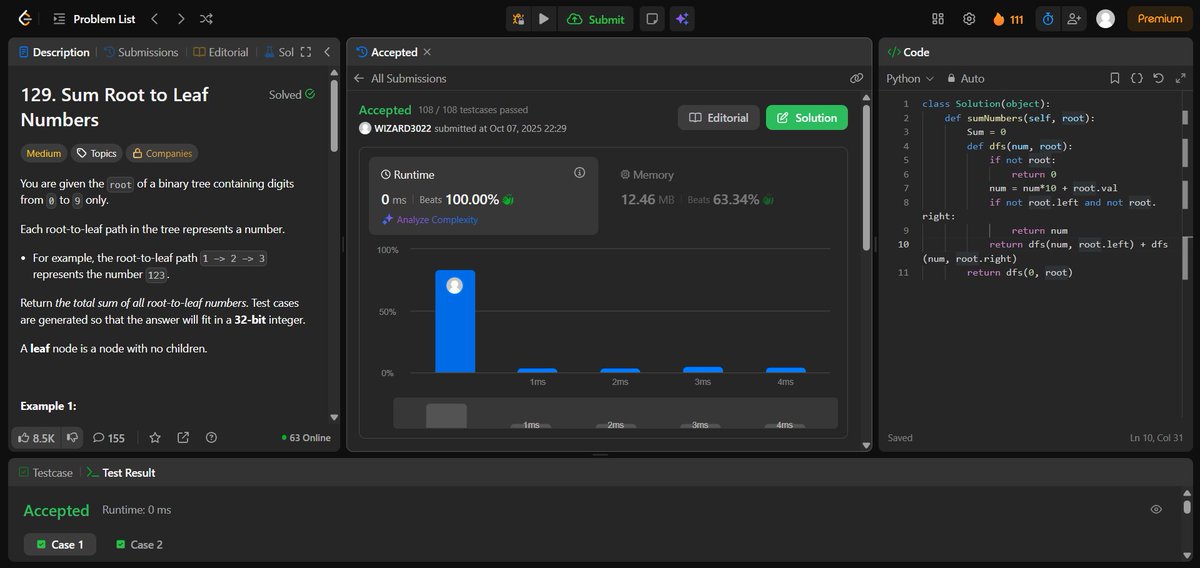
Task: Click the LeetCode logo icon
Action: 25,18
